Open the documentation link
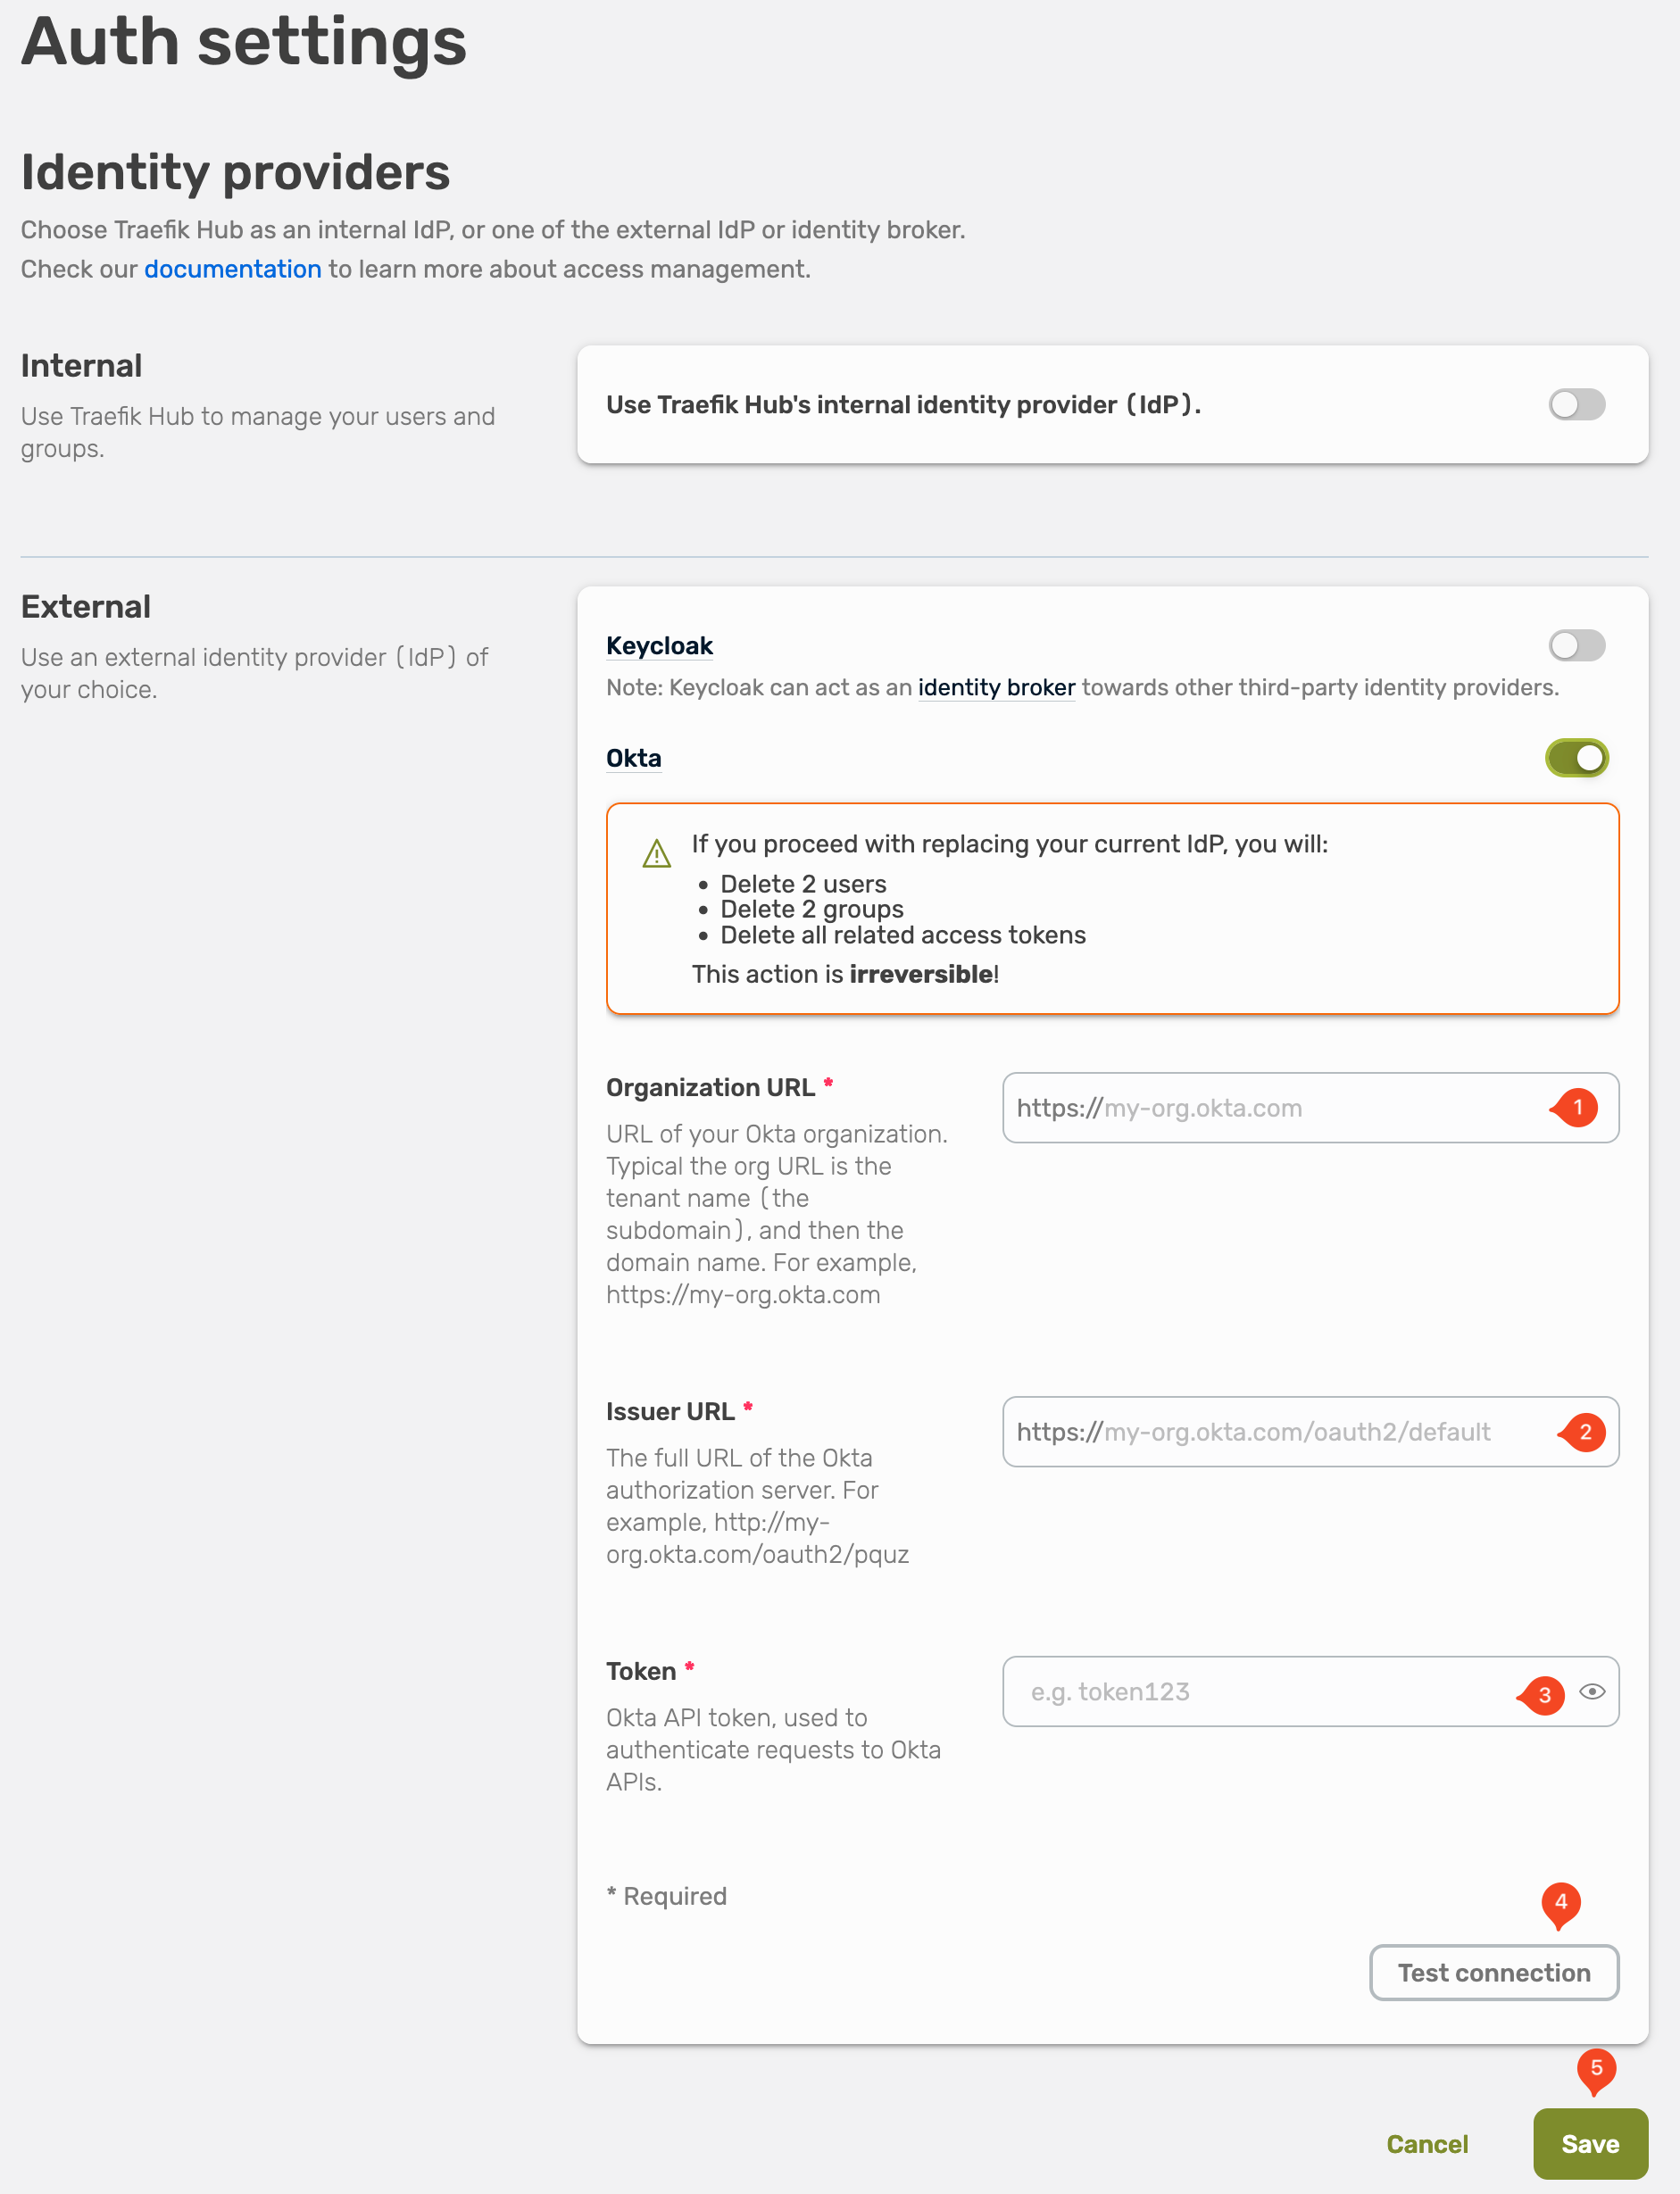 point(232,268)
